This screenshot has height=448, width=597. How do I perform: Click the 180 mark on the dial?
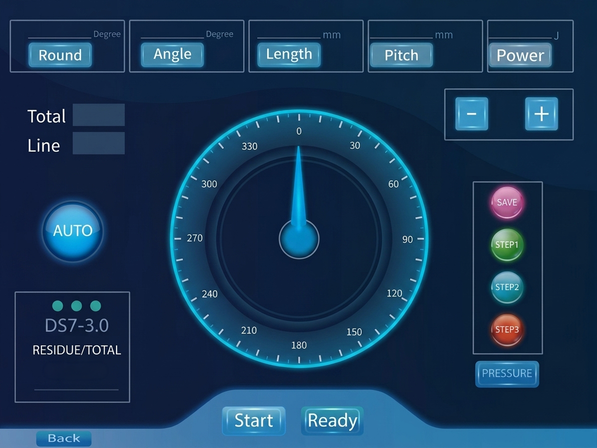(x=299, y=345)
